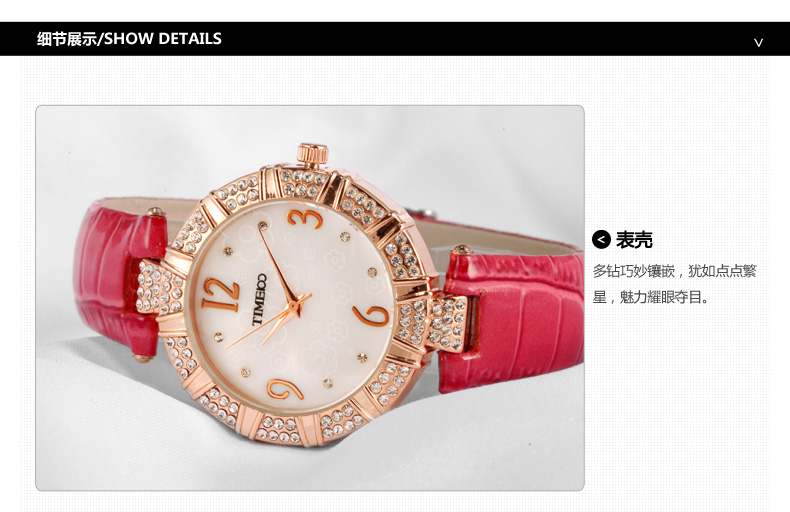The image size is (790, 512).
Task: Click the numeral 3 on the watch dial
Action: 305,219
